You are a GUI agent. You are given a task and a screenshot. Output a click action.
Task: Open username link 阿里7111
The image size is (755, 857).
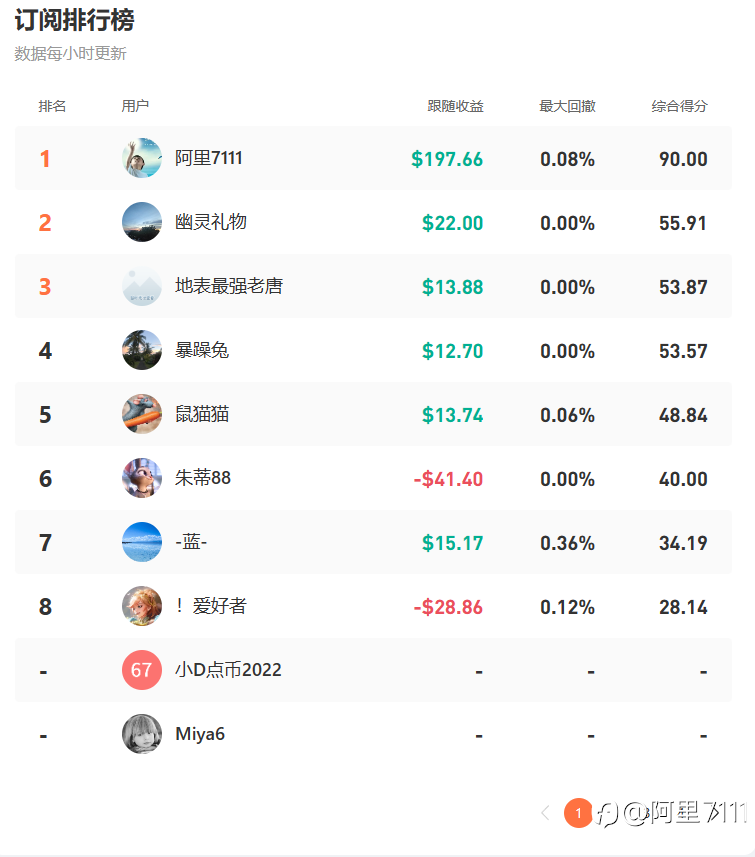(208, 158)
